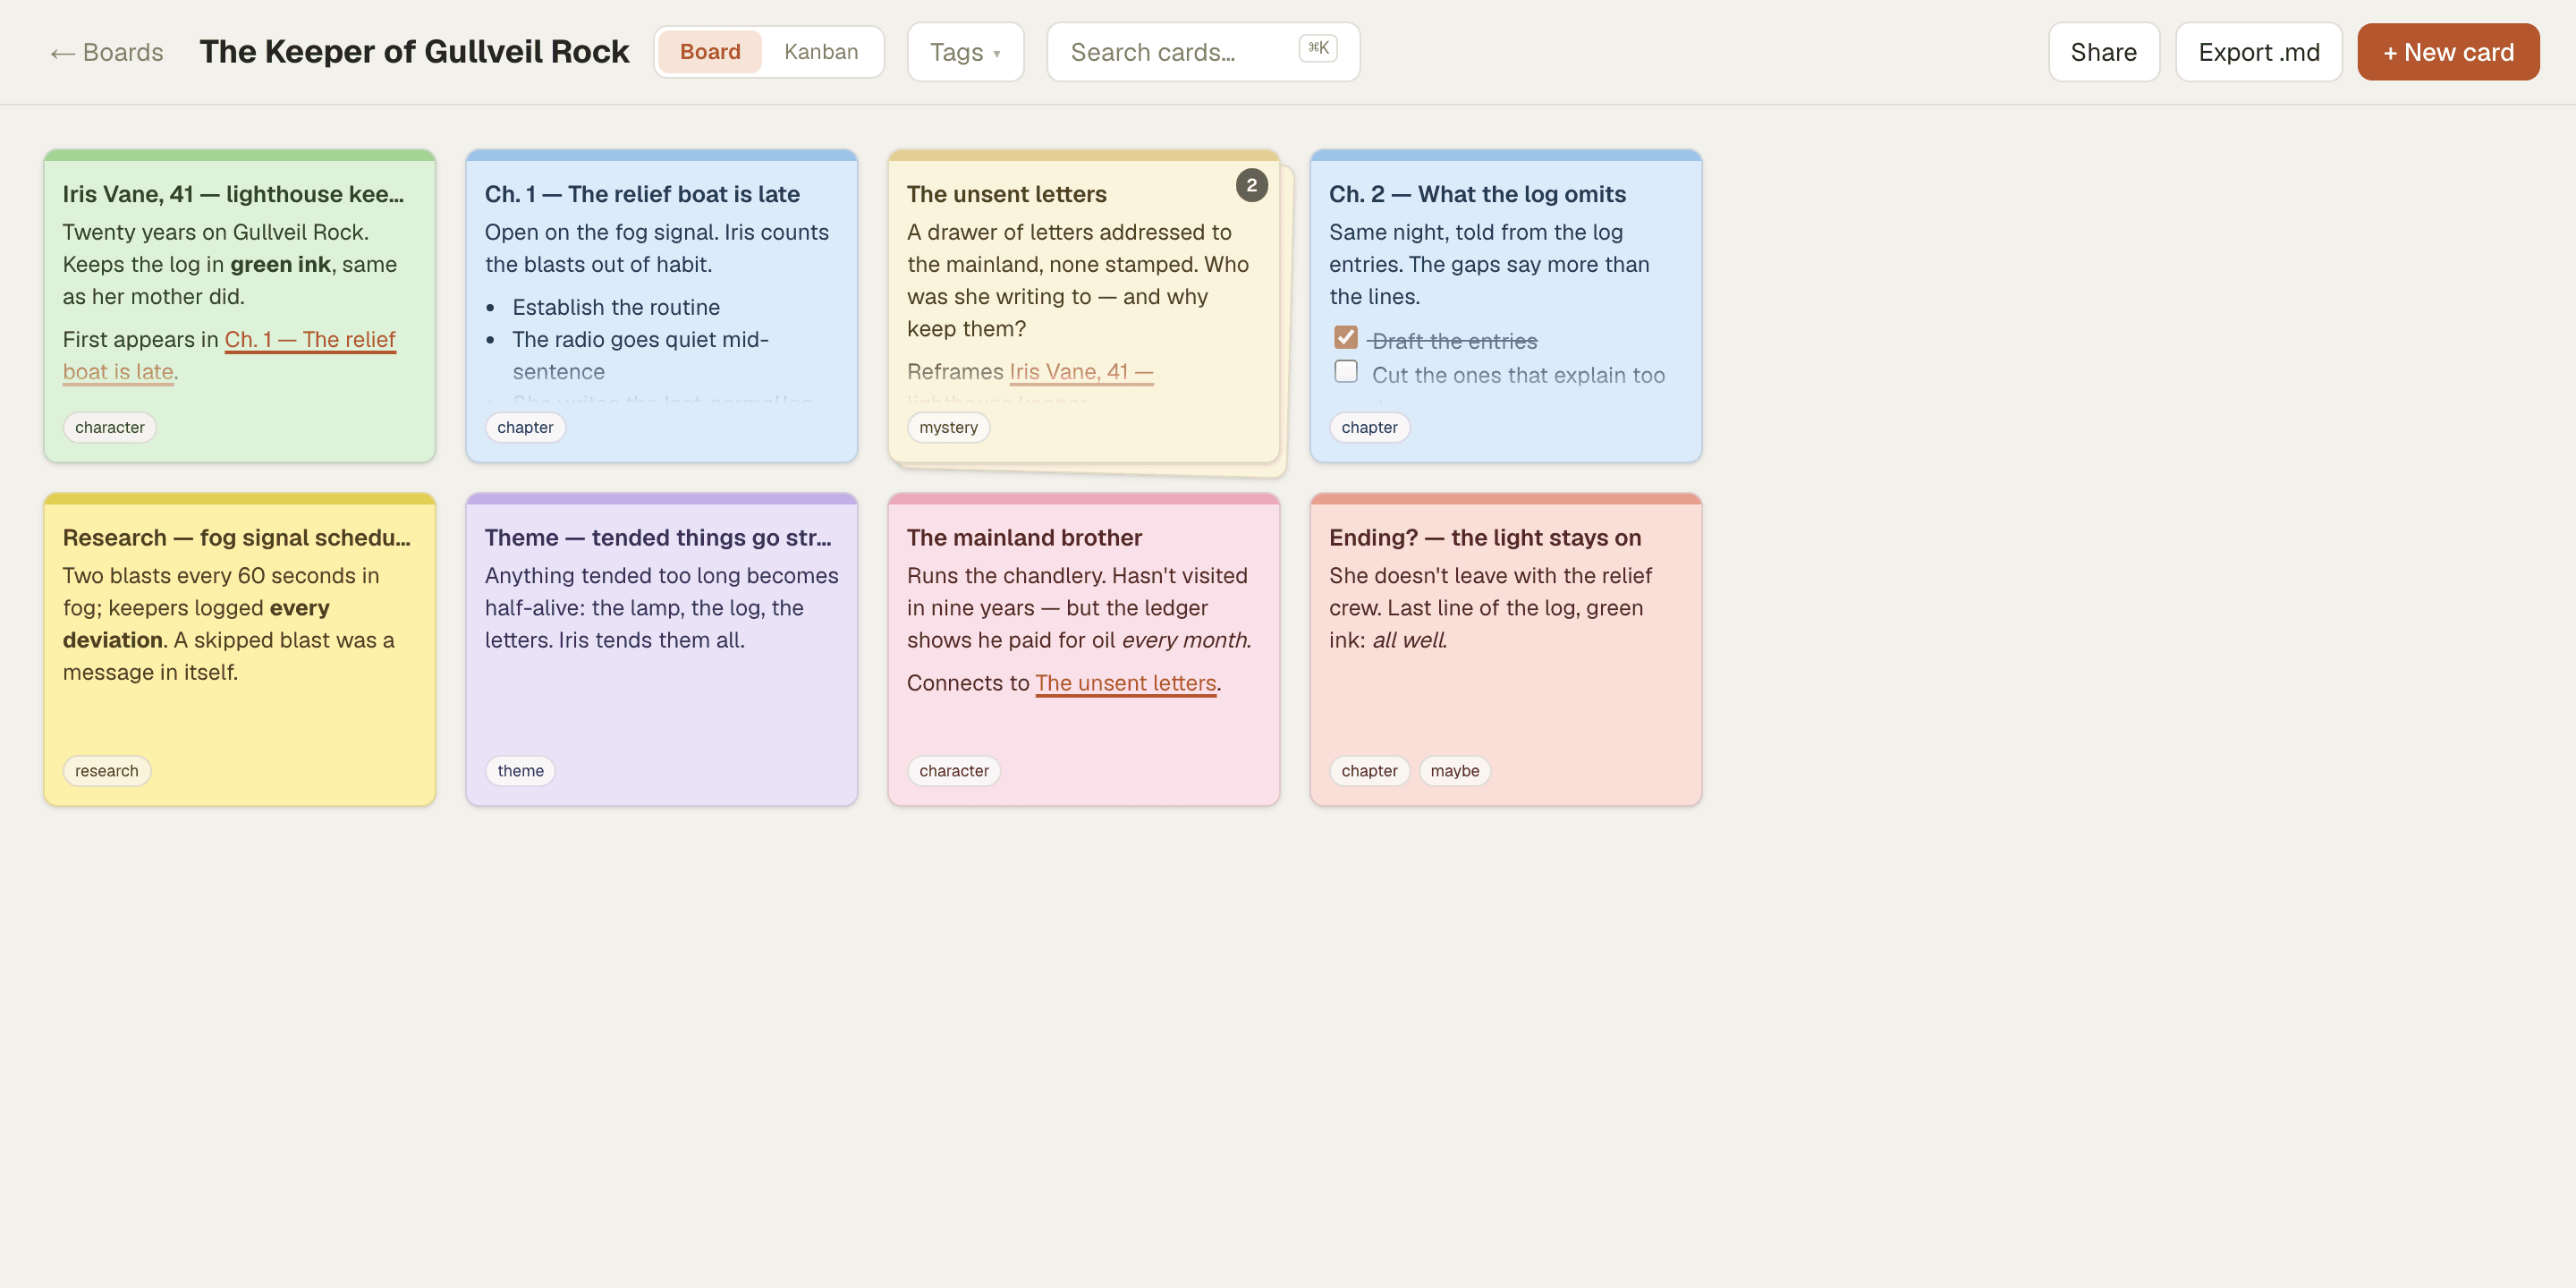Screen dimensions: 2576x1288
Task: Click the chapter tag on Ch. 1 card
Action: pos(525,428)
